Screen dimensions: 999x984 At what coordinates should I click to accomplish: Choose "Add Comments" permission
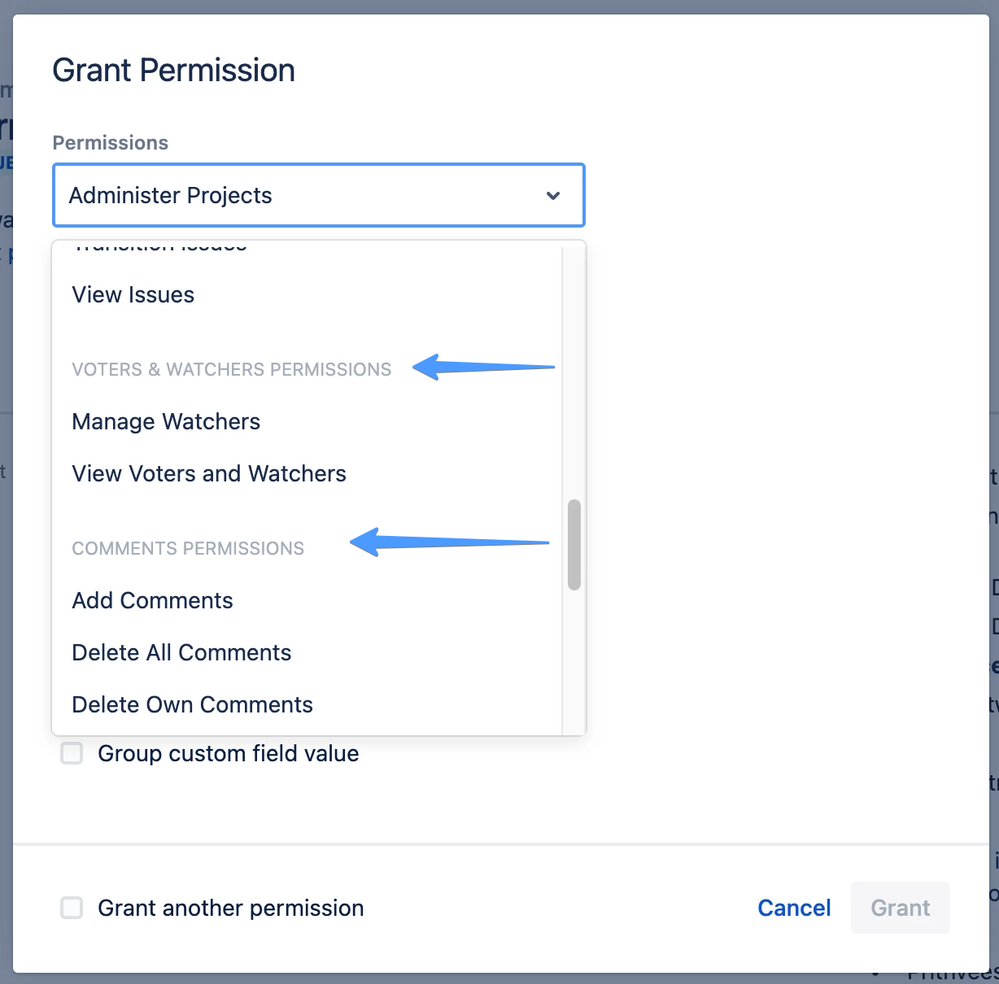pos(152,601)
